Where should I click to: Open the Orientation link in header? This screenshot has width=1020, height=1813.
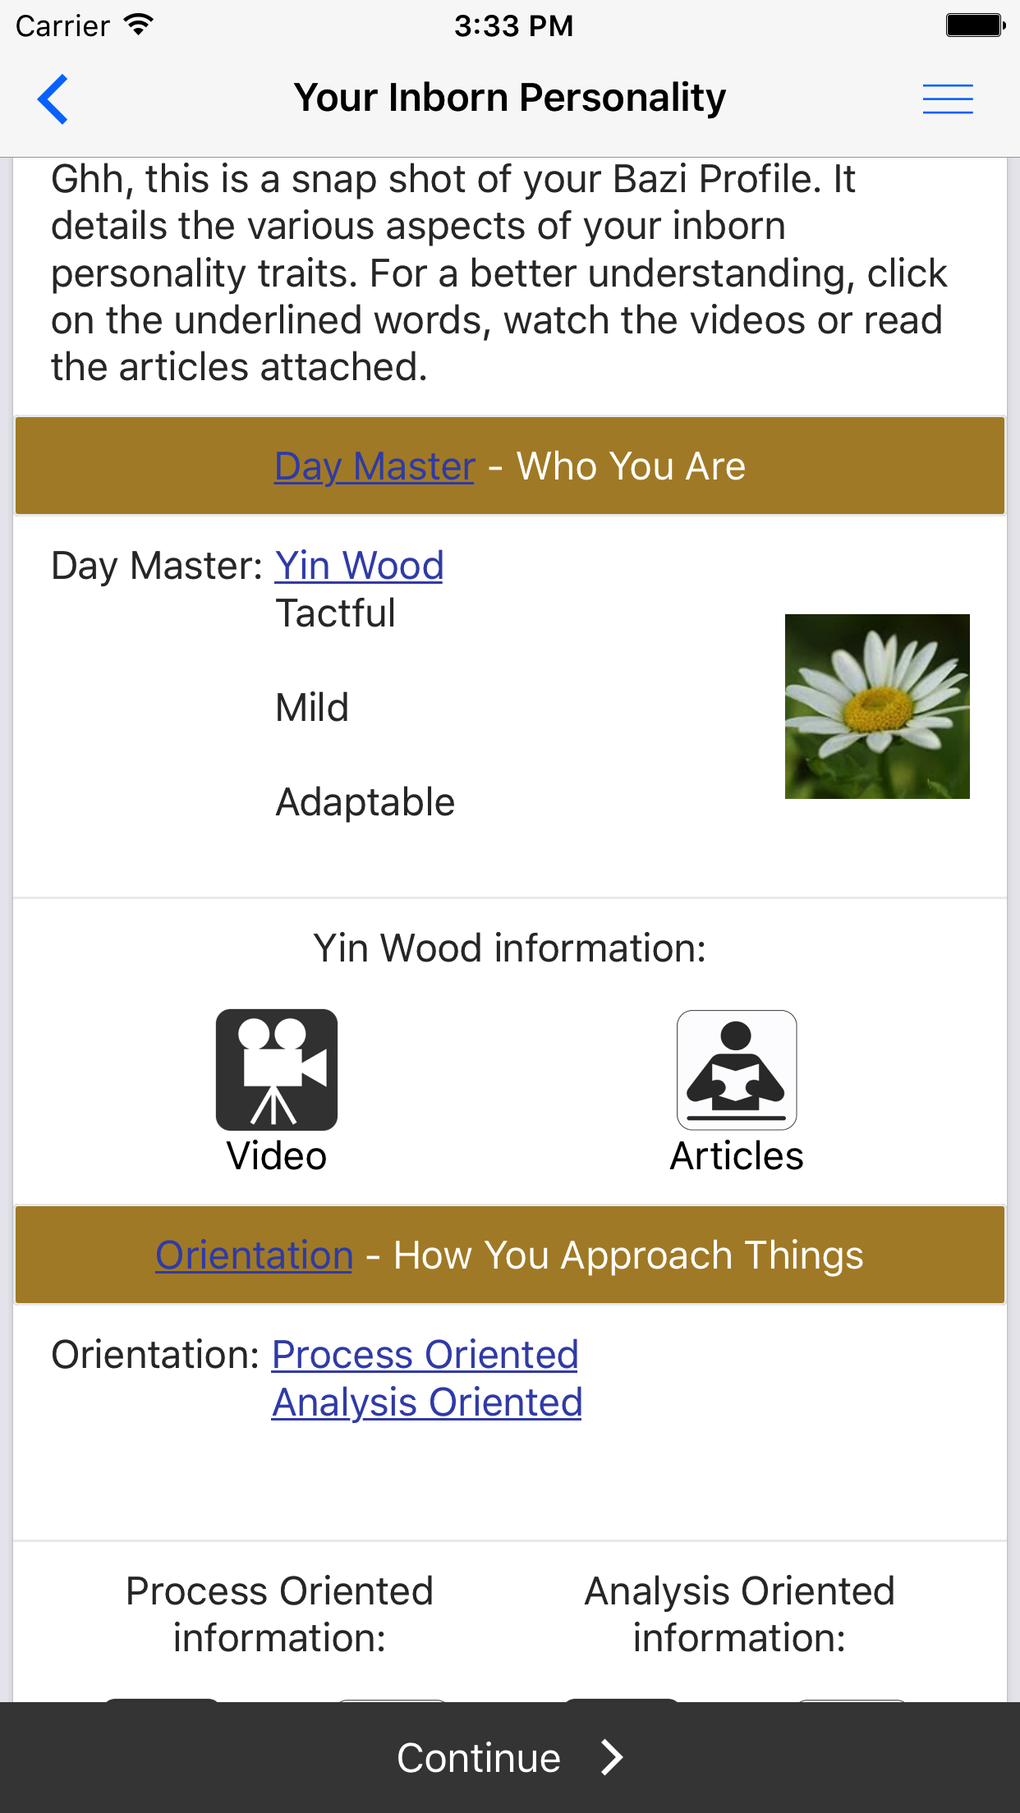coord(254,1255)
